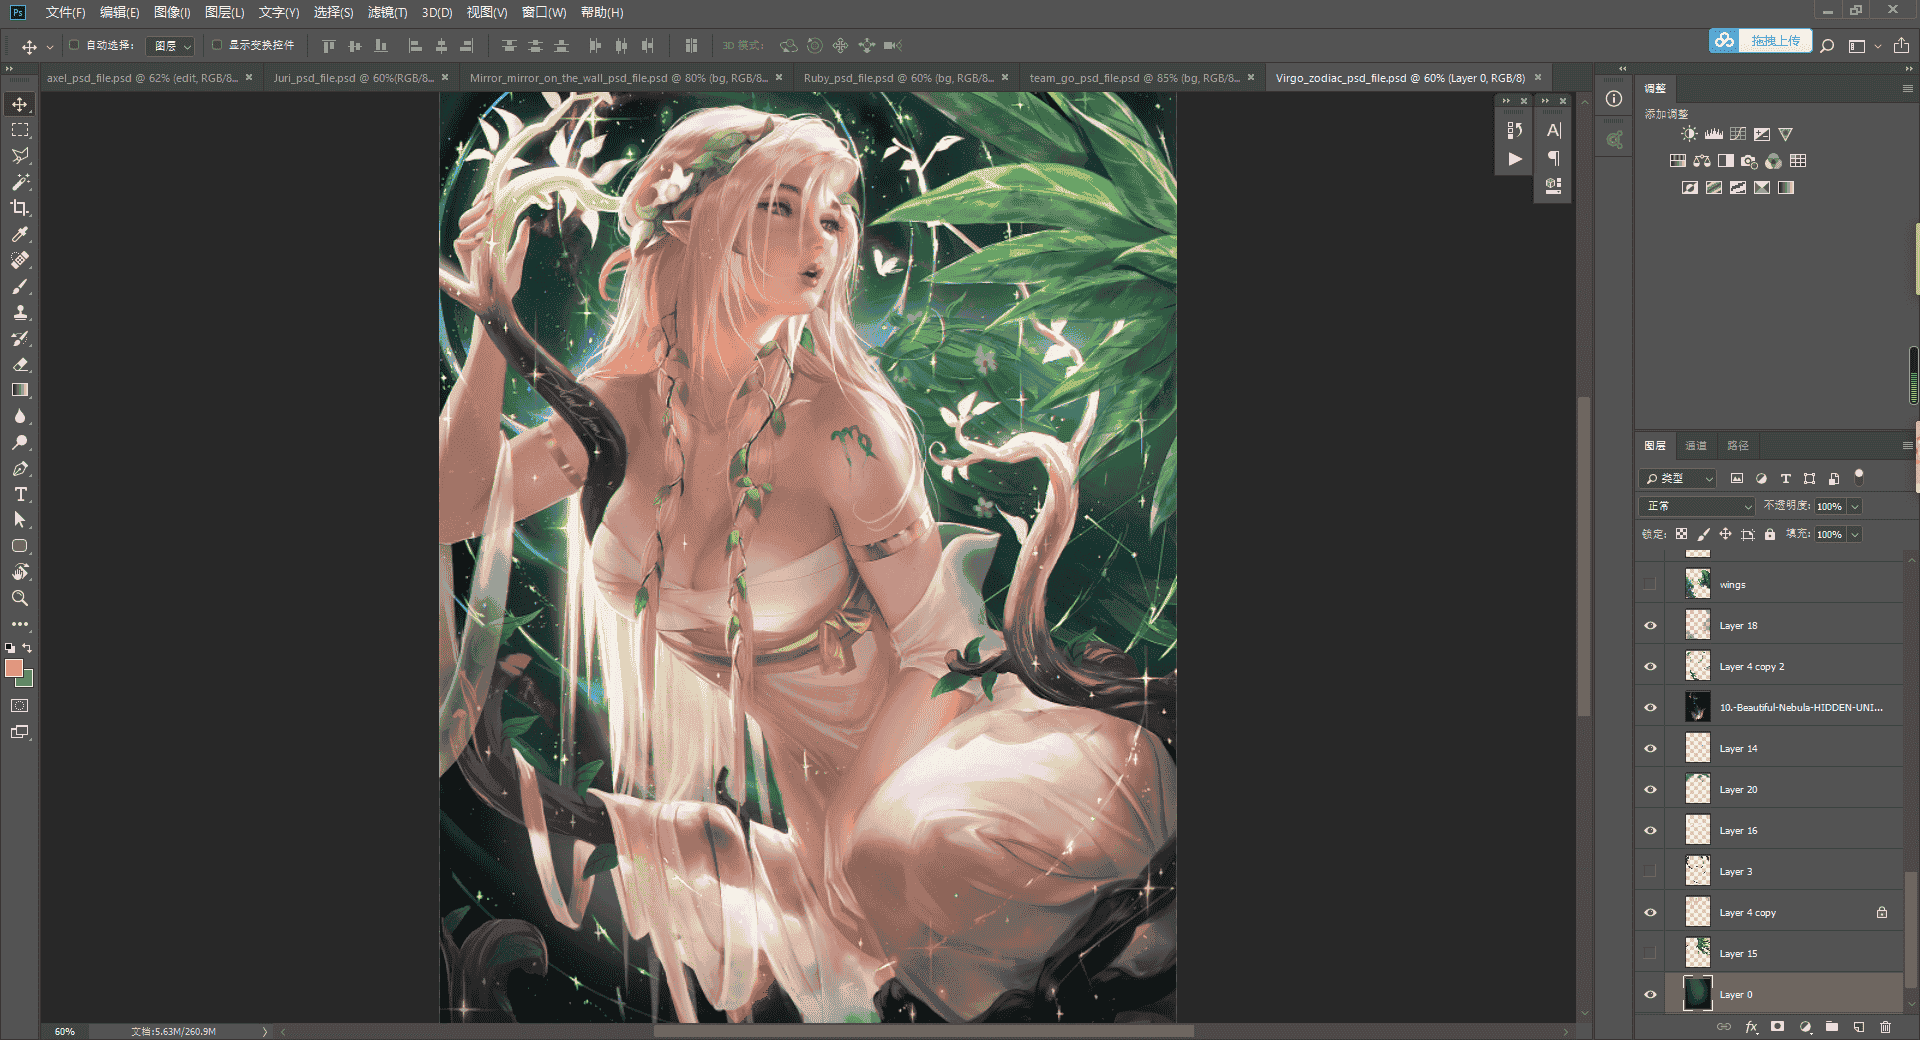The width and height of the screenshot is (1920, 1040).
Task: Click the background color swatch
Action: click(x=27, y=681)
